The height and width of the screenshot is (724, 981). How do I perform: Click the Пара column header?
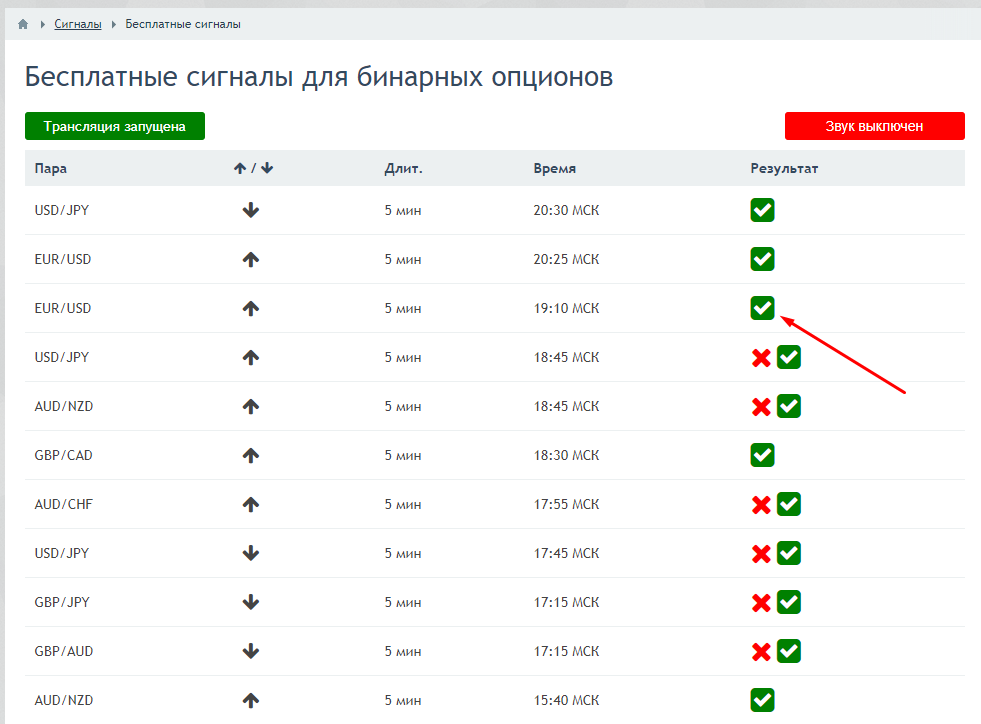tap(51, 168)
